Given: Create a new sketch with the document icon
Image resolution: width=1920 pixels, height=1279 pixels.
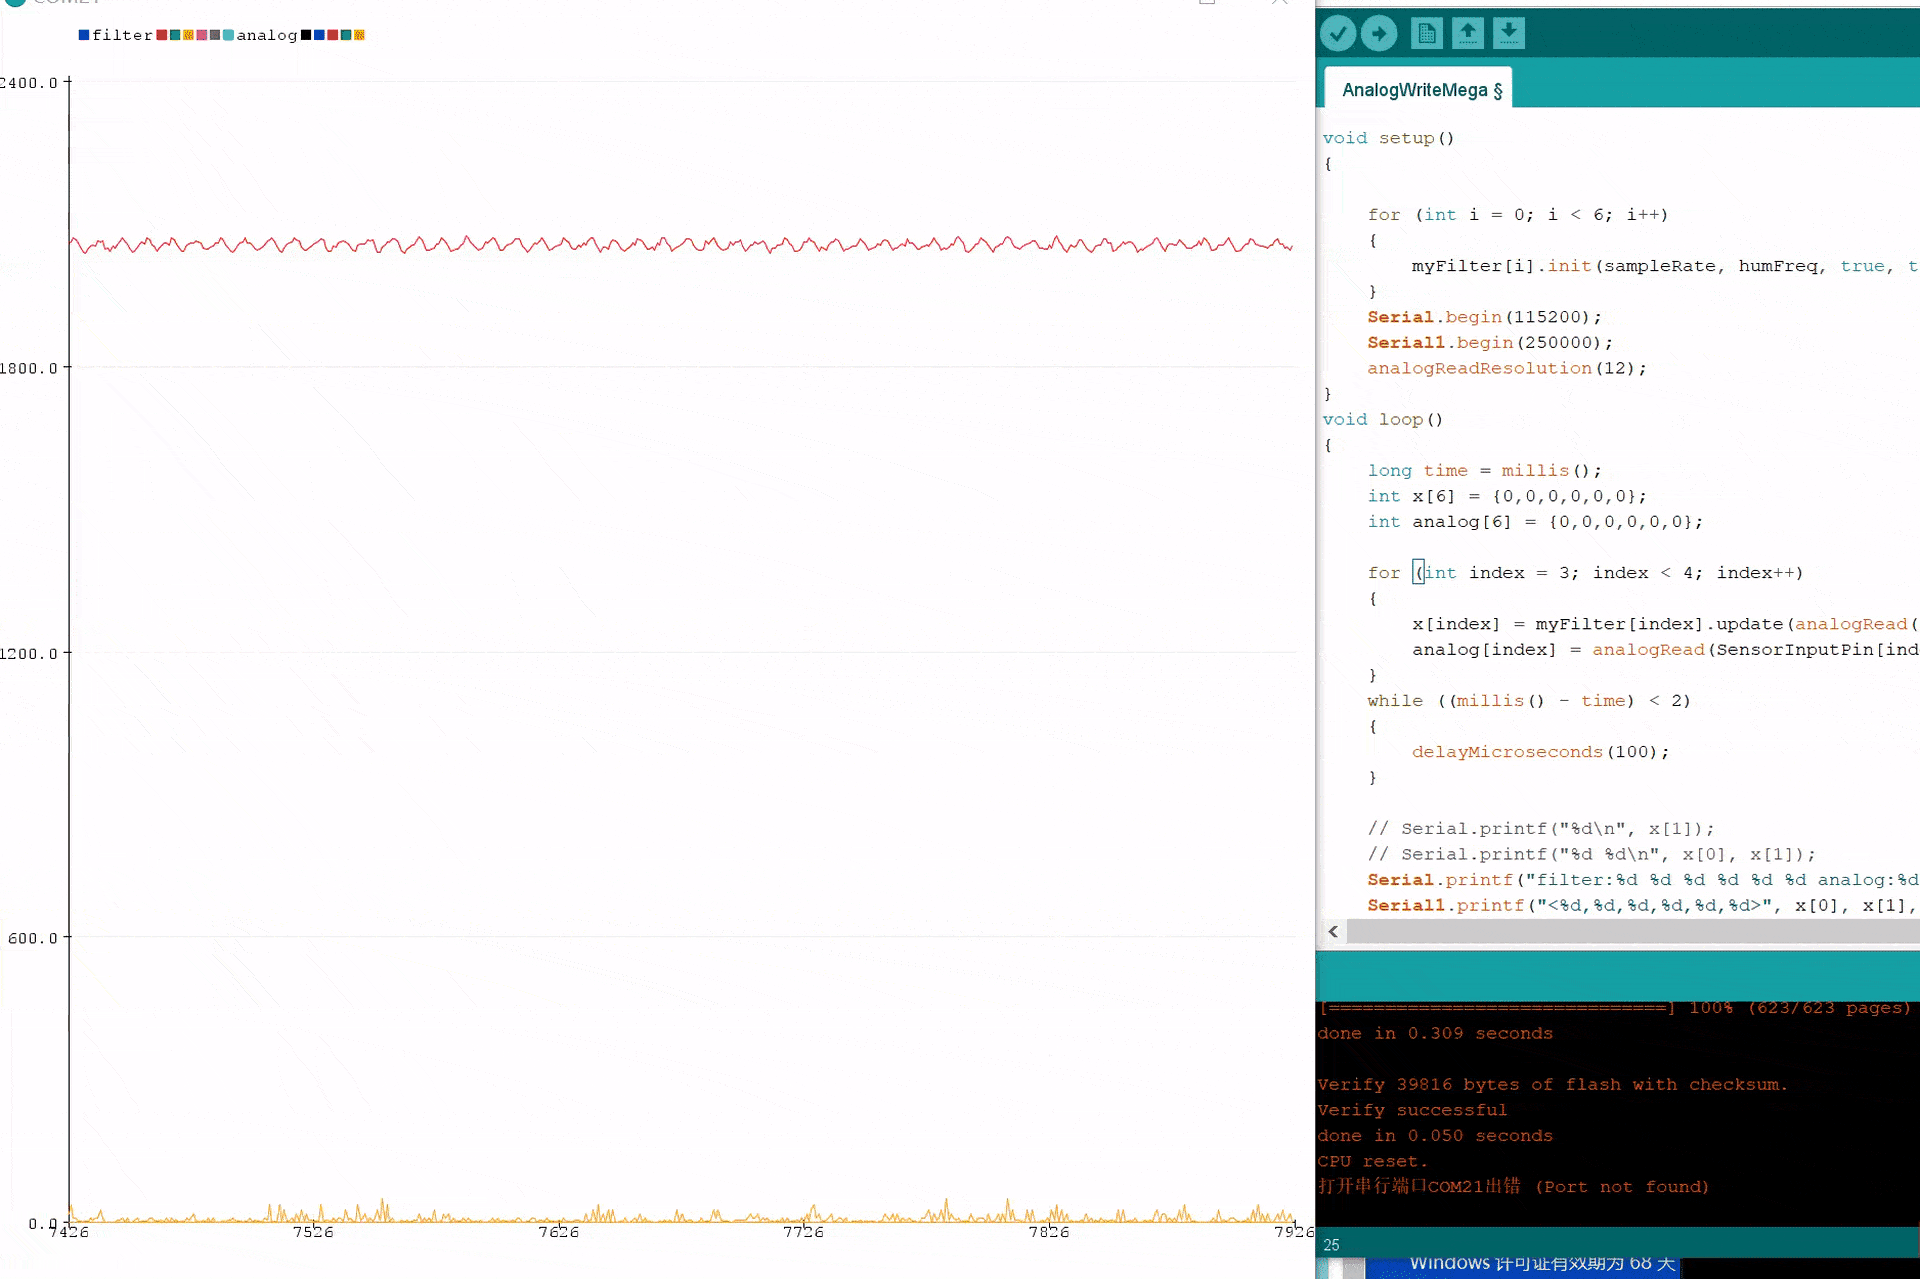Looking at the screenshot, I should coord(1427,33).
